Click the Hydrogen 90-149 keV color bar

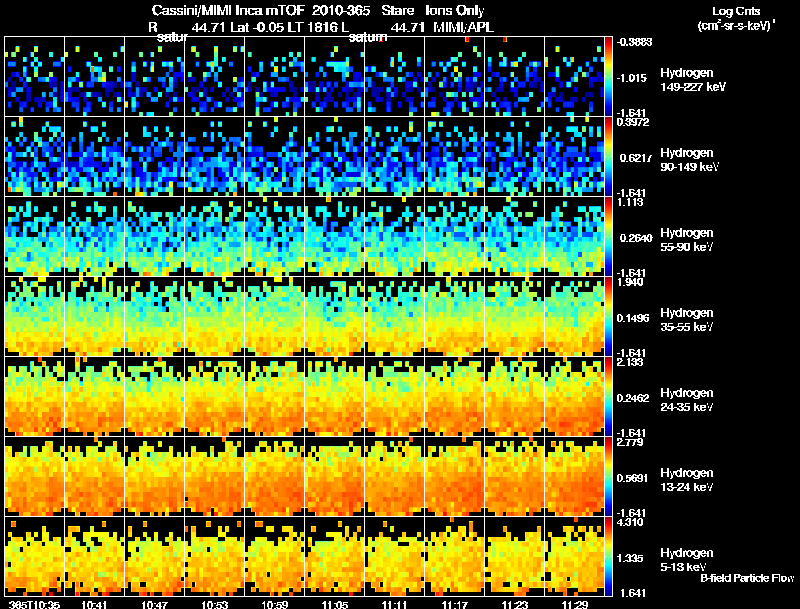[x=608, y=157]
